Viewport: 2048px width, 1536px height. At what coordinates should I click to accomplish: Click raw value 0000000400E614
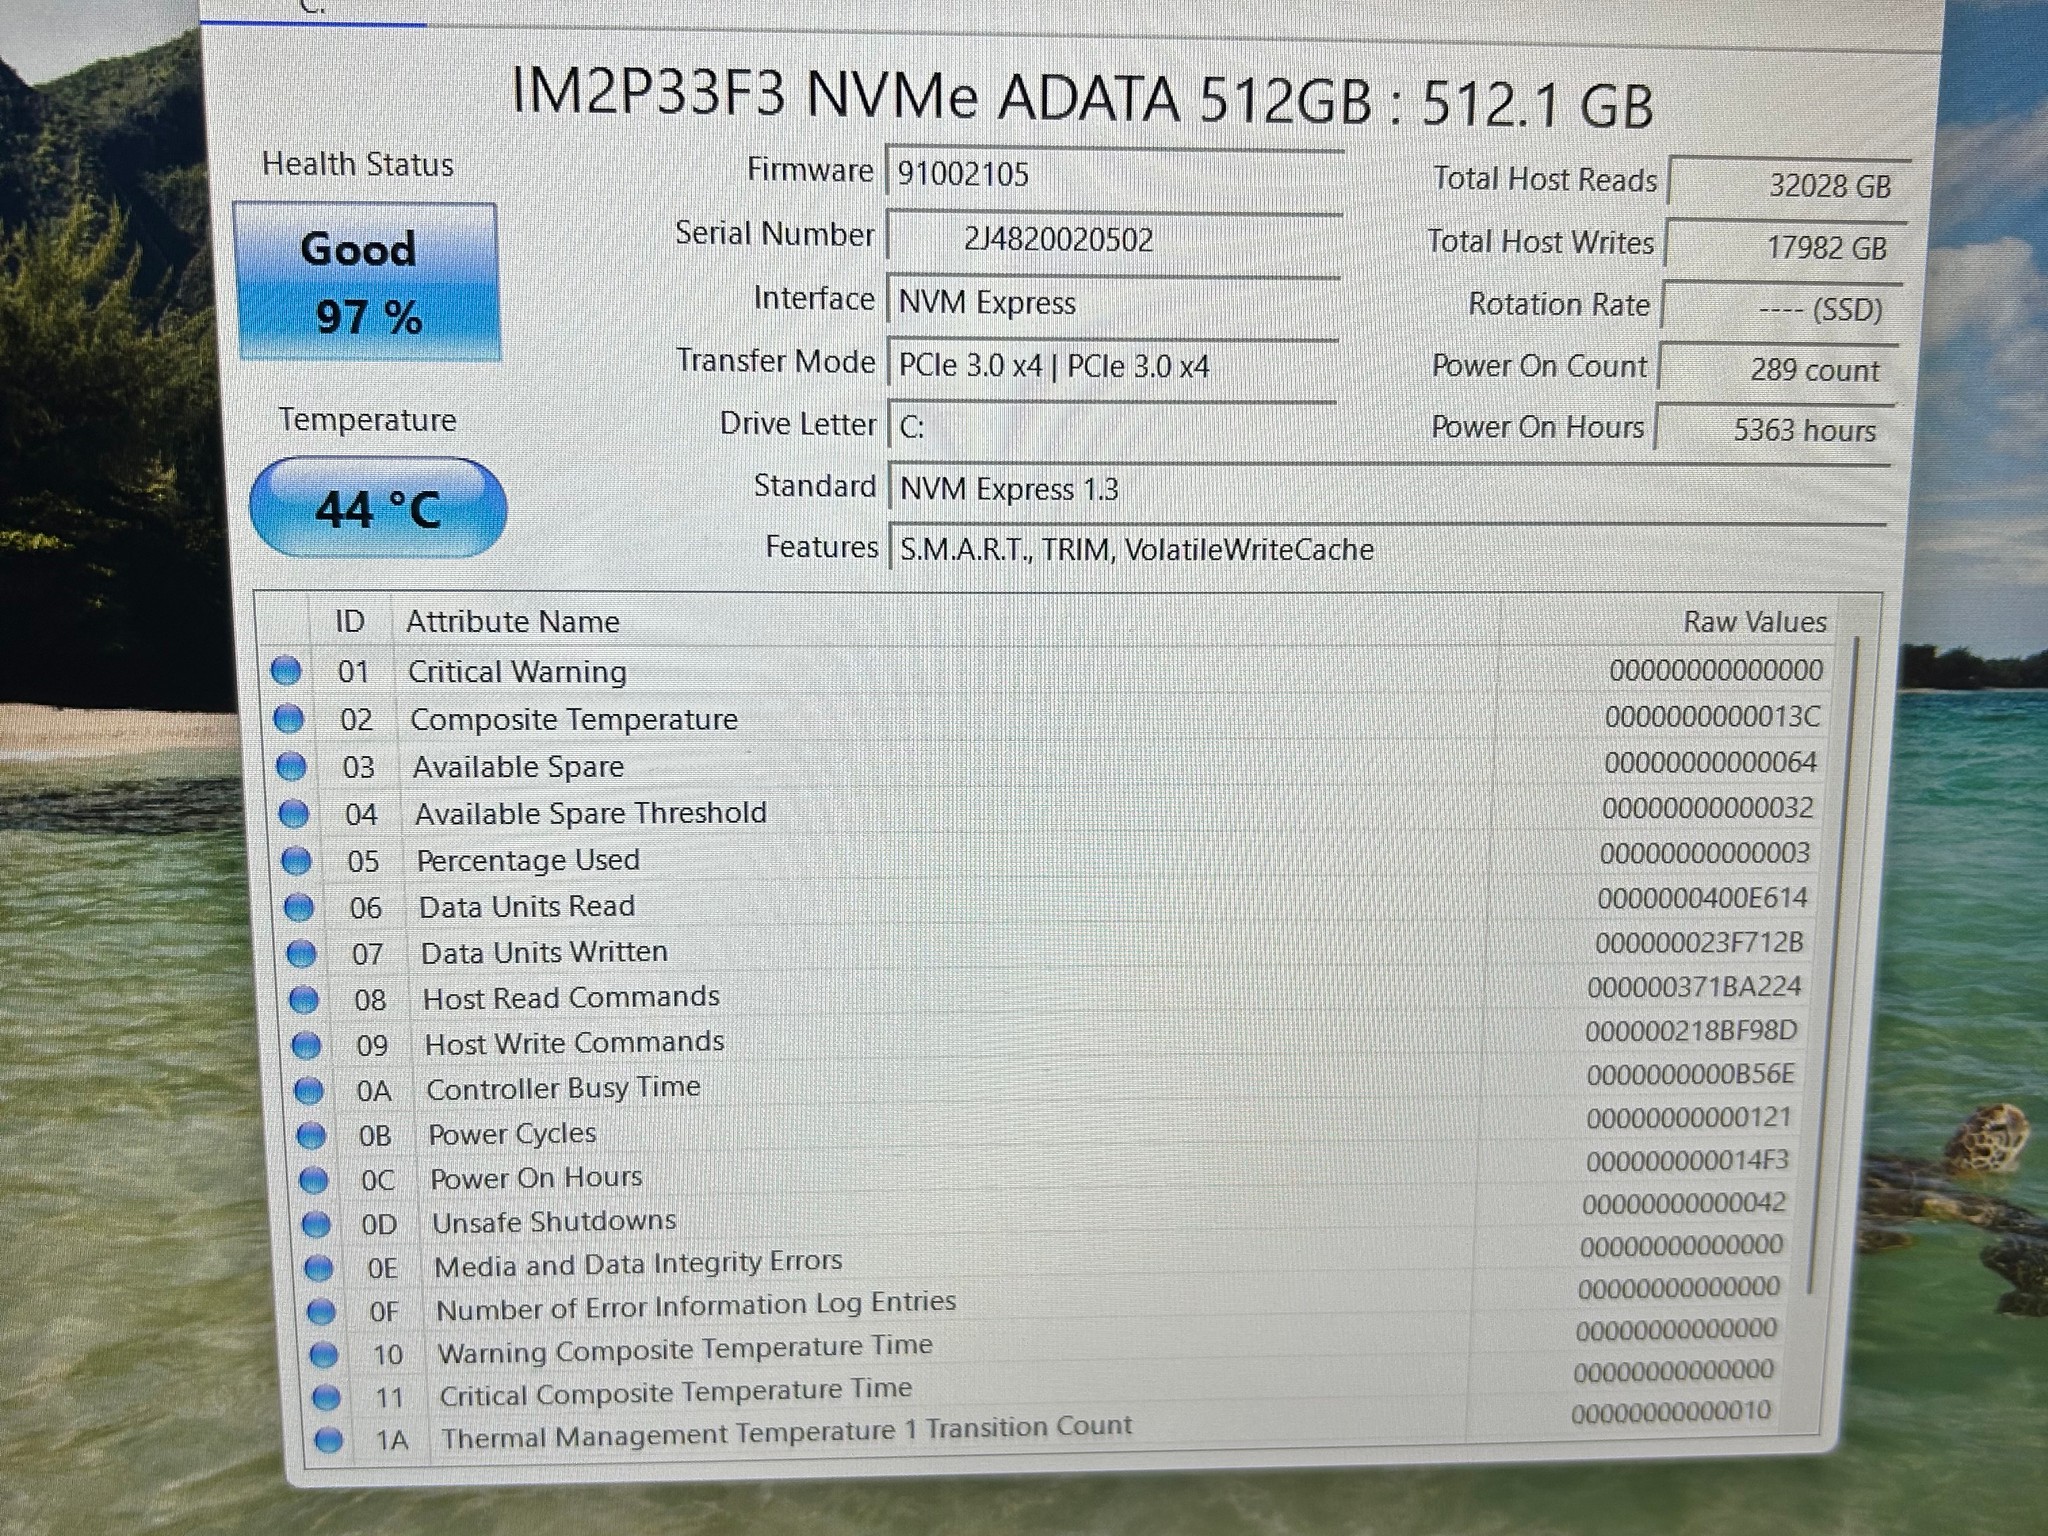pos(1702,898)
